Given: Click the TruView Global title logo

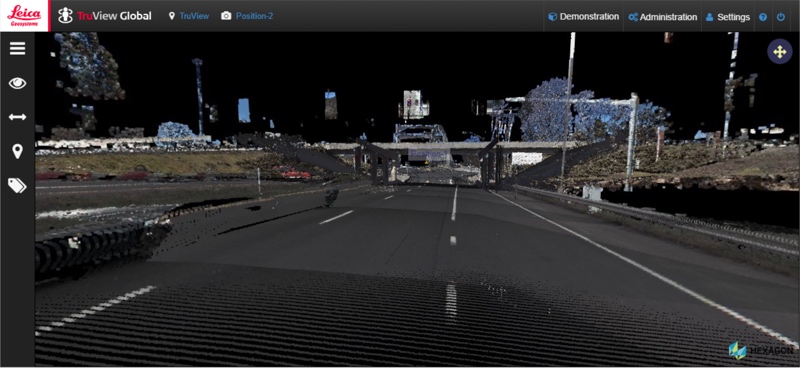Looking at the screenshot, I should tap(105, 16).
